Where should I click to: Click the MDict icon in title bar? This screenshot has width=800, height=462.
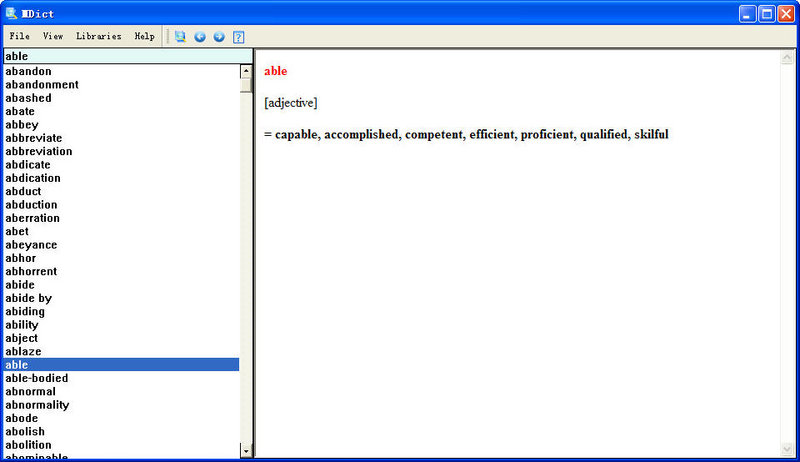[x=12, y=13]
